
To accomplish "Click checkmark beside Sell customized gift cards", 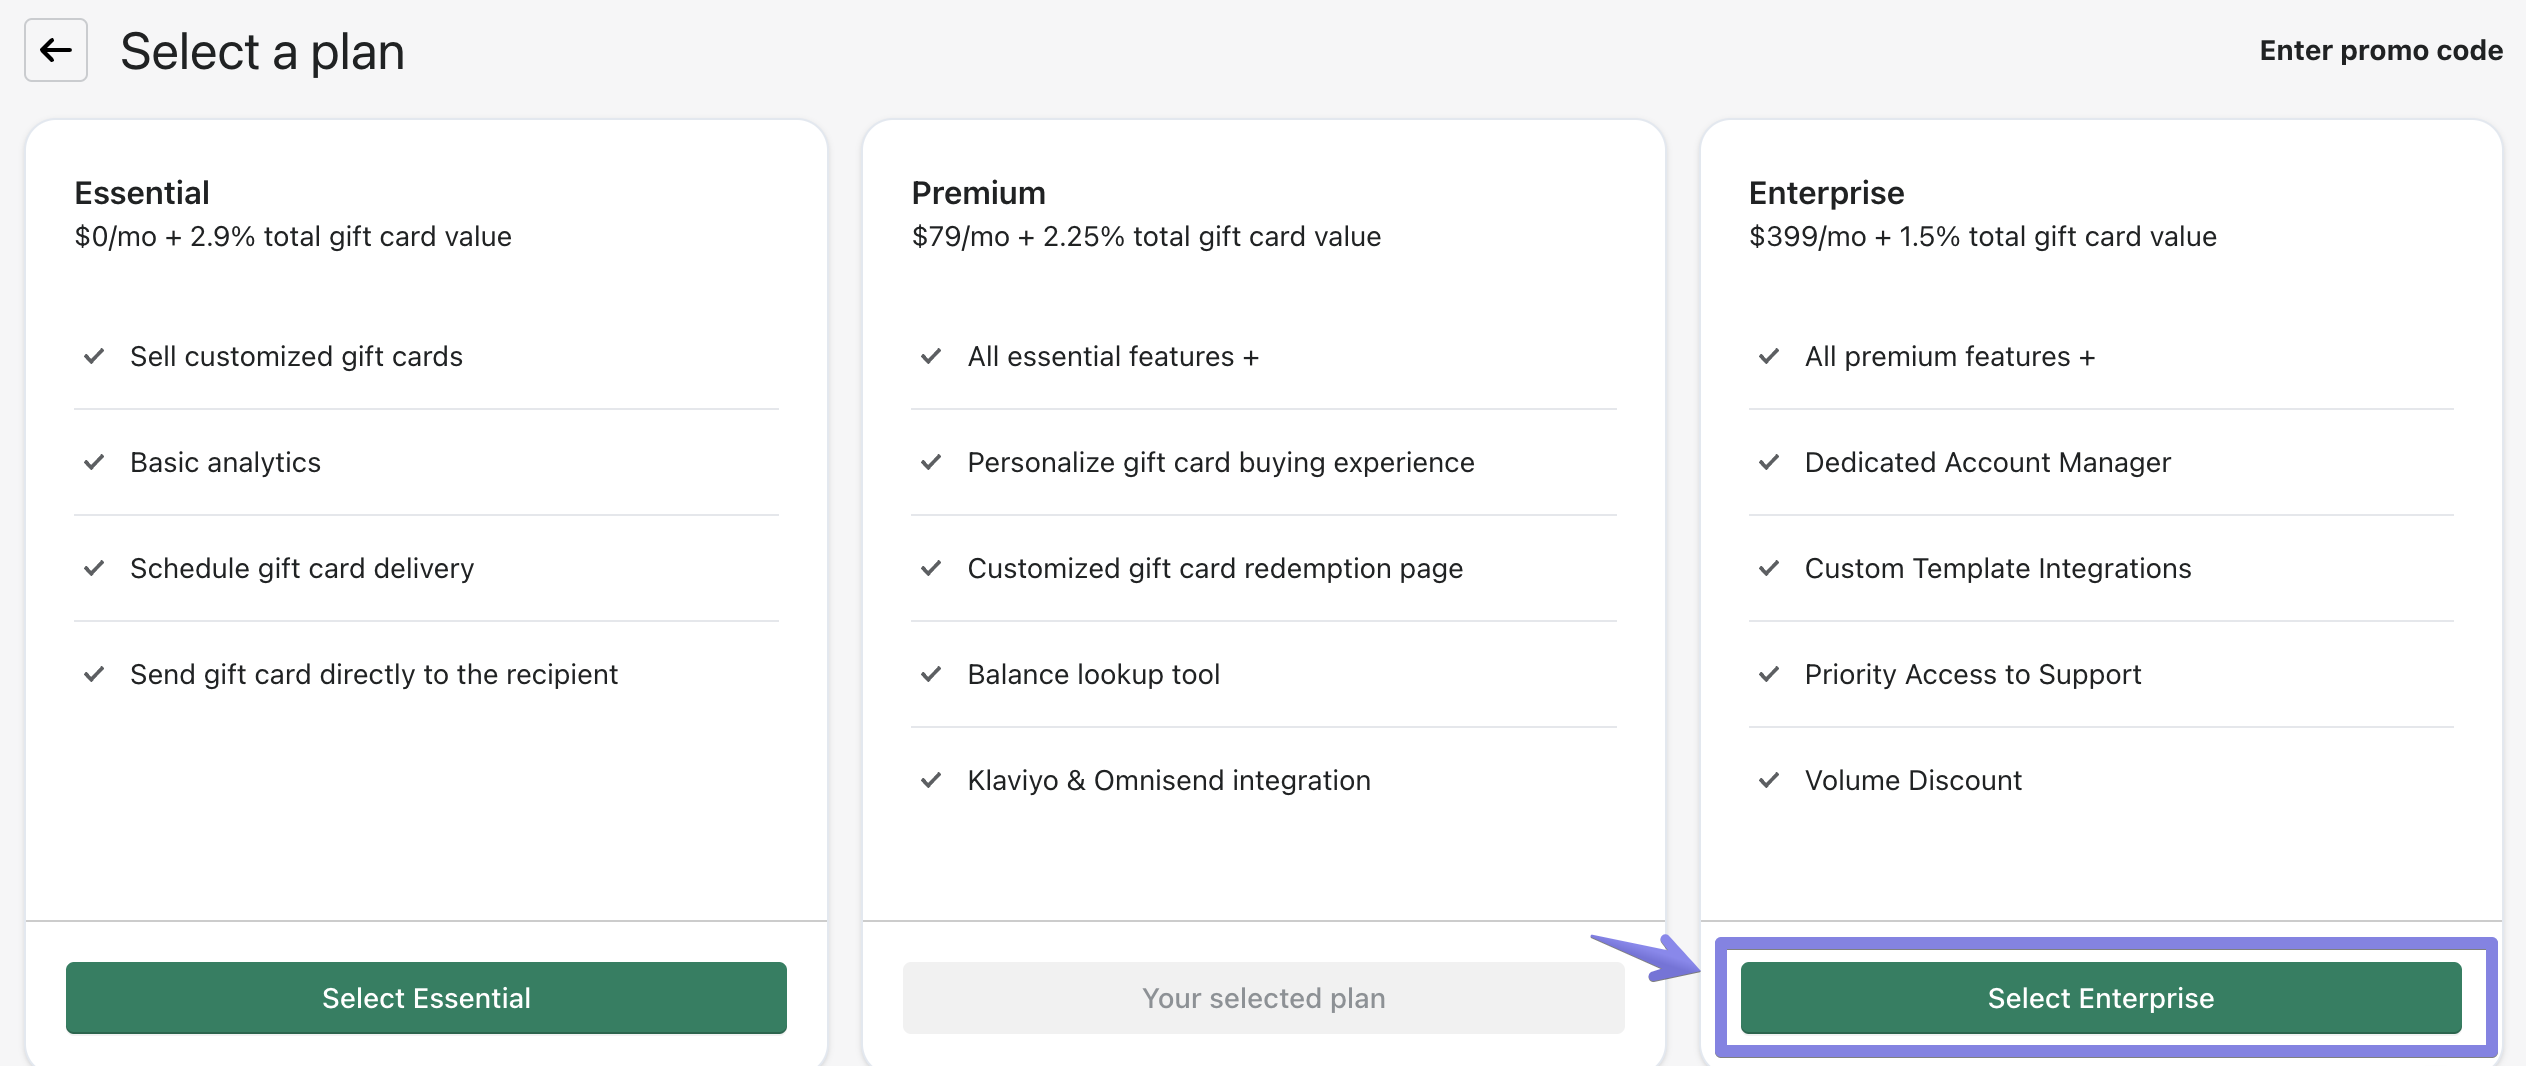I will tap(94, 357).
